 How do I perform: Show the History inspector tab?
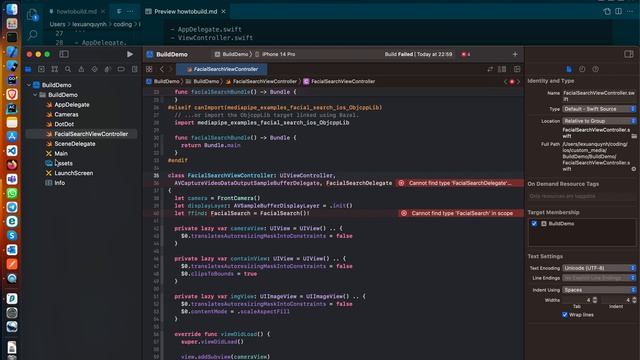(582, 69)
